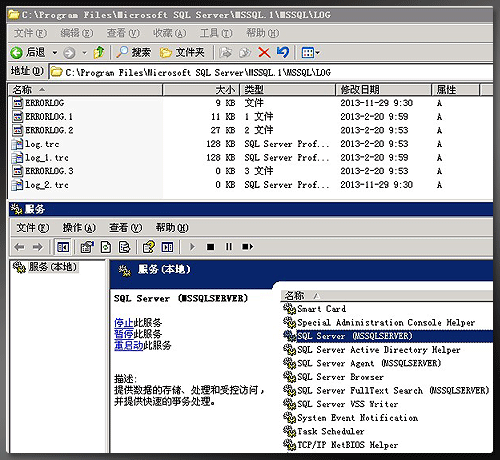Click the Stop Service square button
The image size is (500, 460).
click(x=210, y=247)
